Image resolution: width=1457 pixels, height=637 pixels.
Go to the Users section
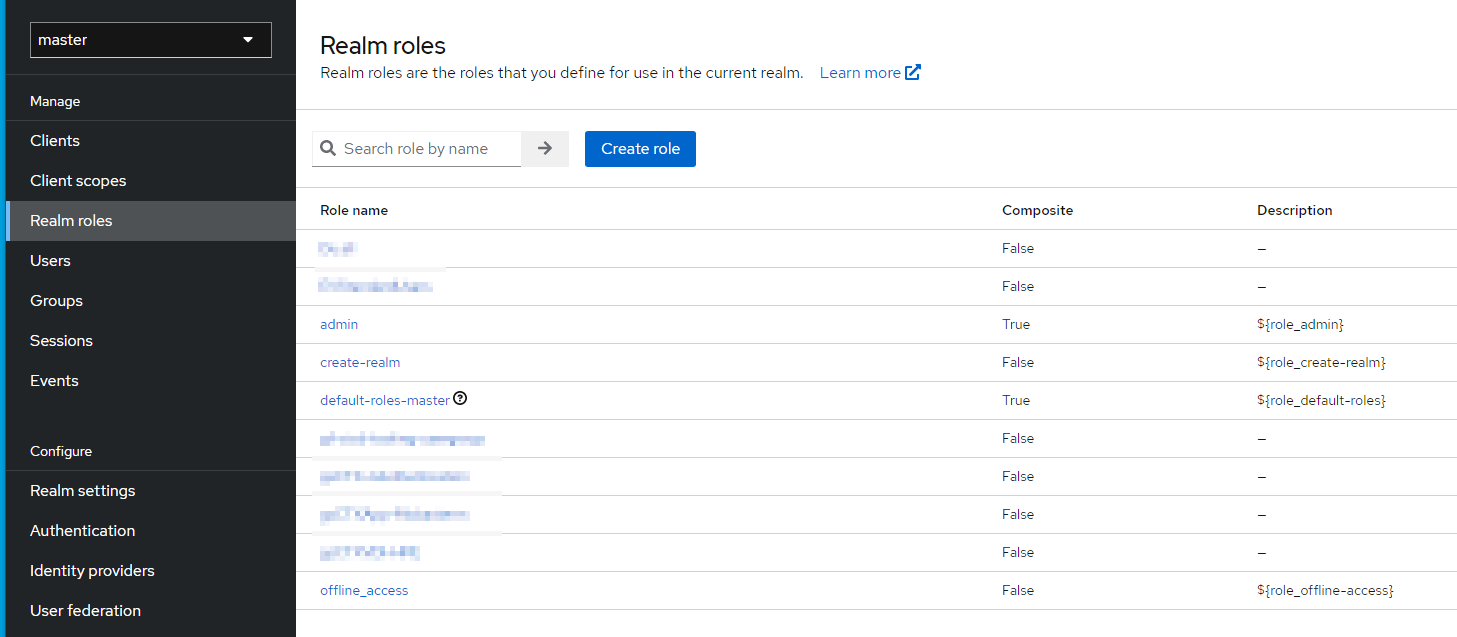[50, 260]
